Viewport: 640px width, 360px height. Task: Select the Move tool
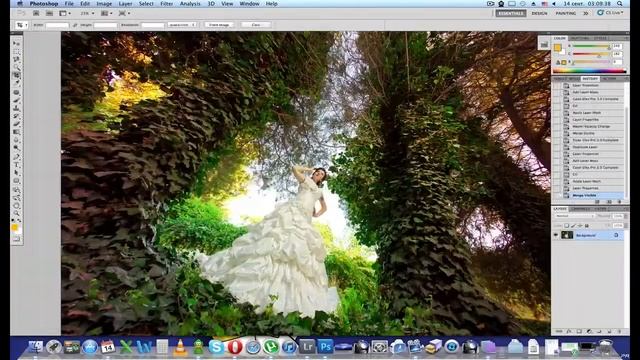(16, 43)
